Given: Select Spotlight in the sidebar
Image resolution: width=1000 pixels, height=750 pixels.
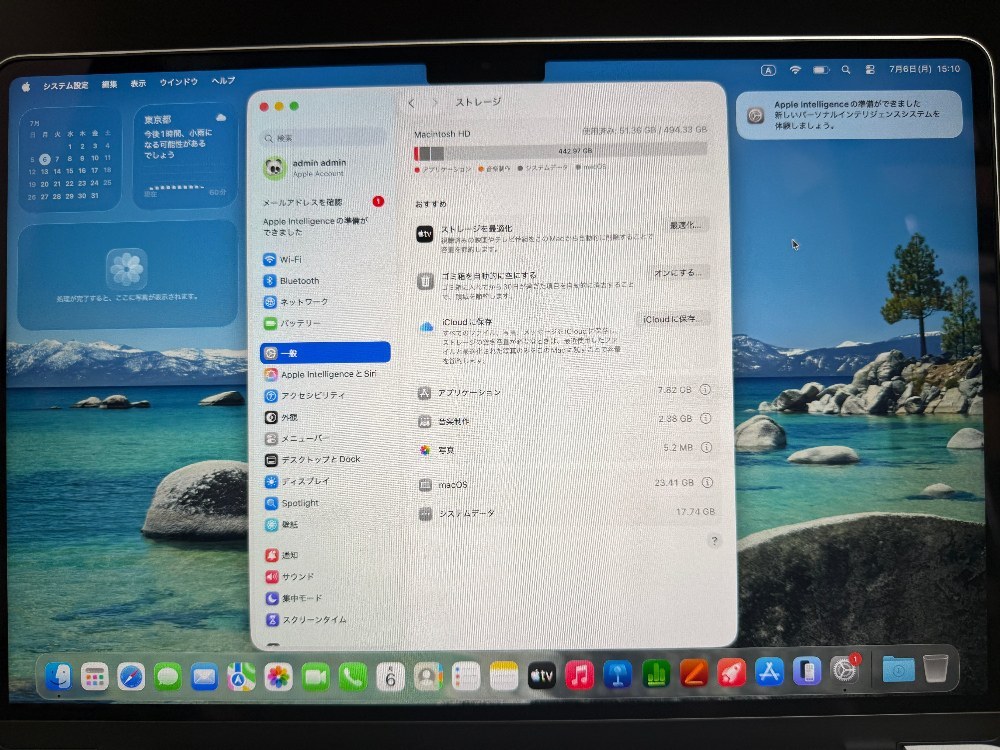Looking at the screenshot, I should pyautogui.click(x=325, y=503).
